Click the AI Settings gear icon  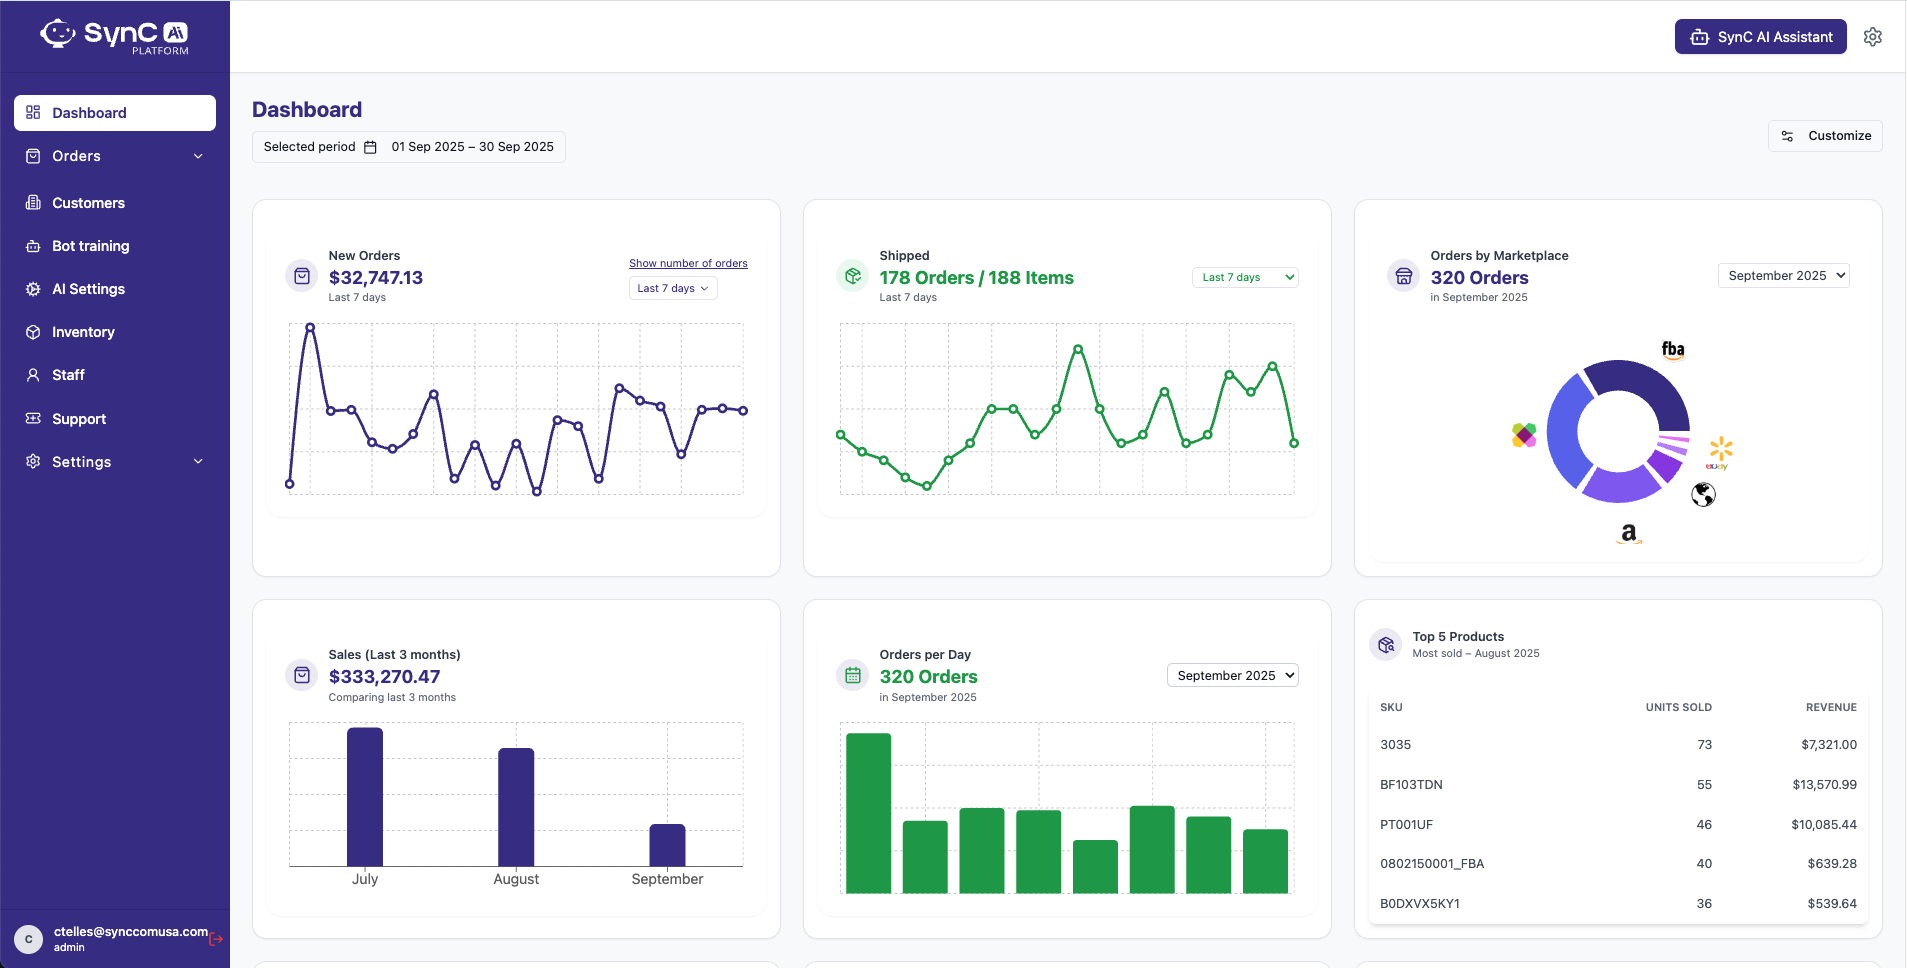pos(33,289)
